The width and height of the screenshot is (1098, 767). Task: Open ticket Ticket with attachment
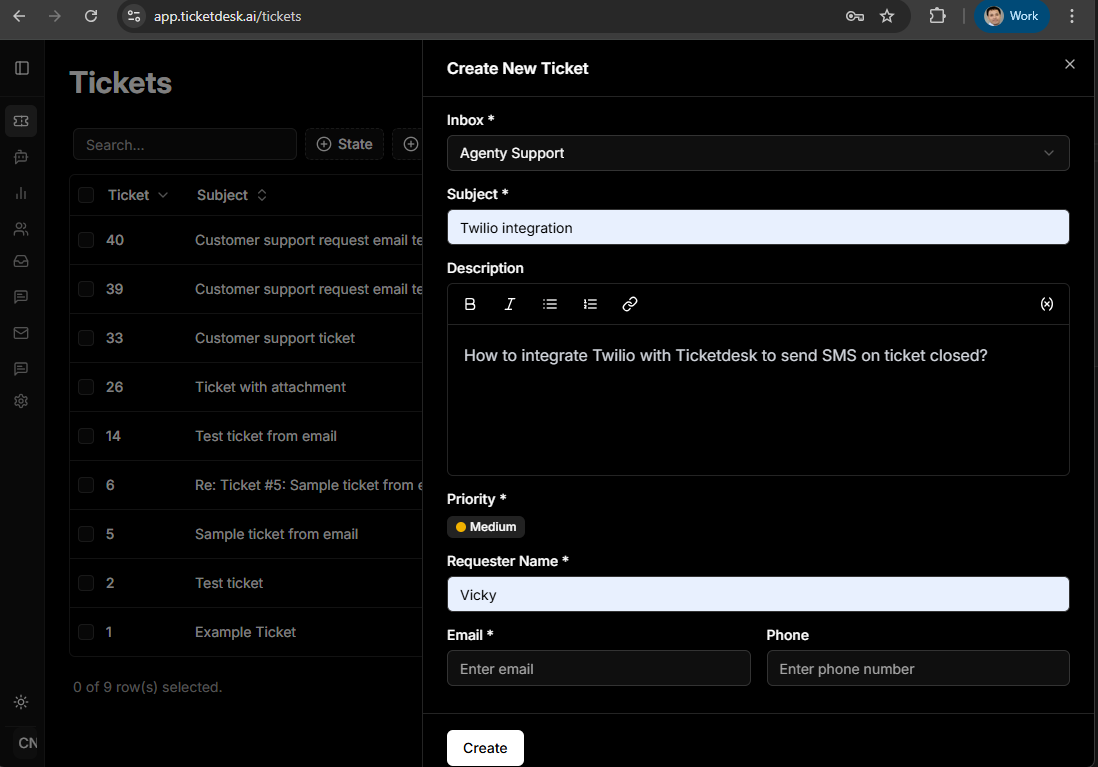coord(270,387)
